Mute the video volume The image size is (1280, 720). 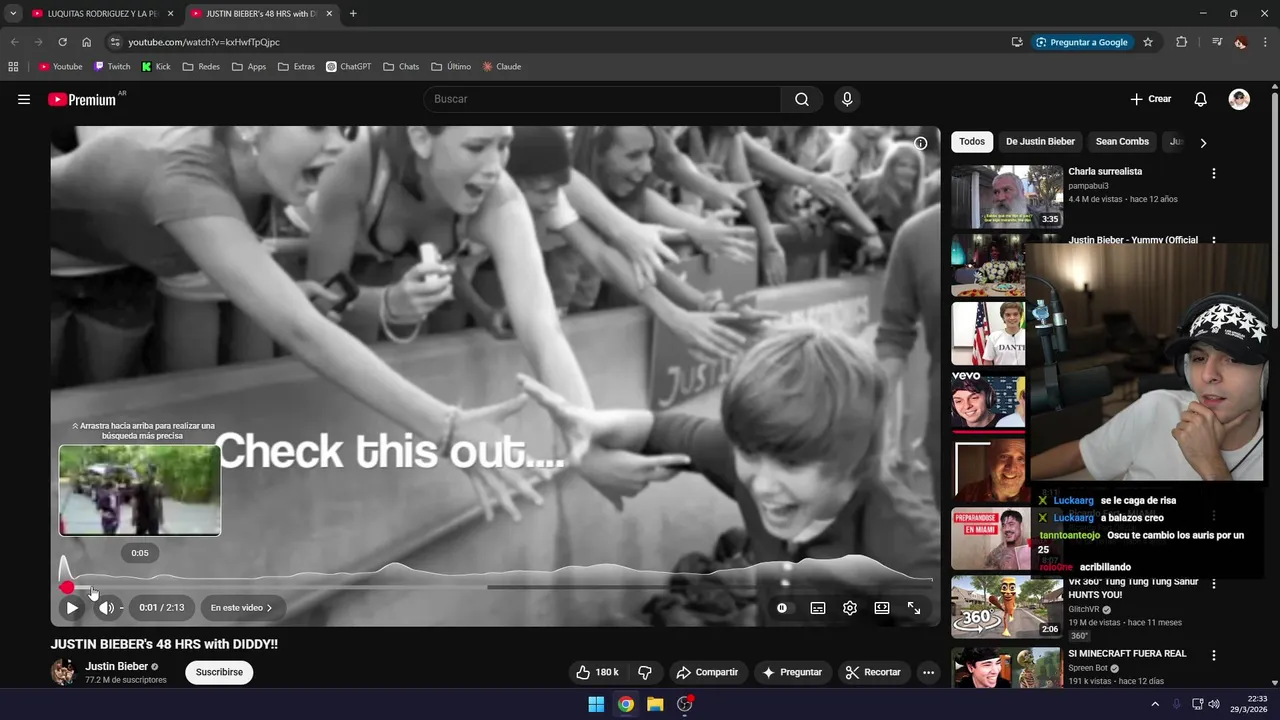(x=106, y=607)
